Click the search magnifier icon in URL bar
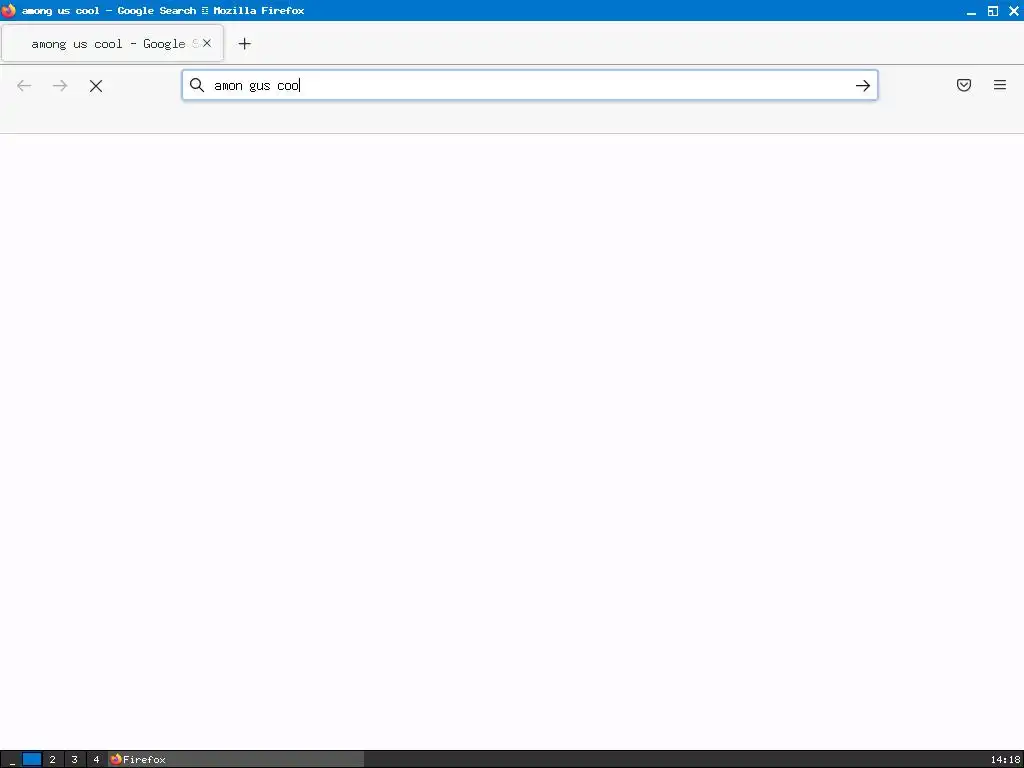The height and width of the screenshot is (768, 1024). point(197,85)
